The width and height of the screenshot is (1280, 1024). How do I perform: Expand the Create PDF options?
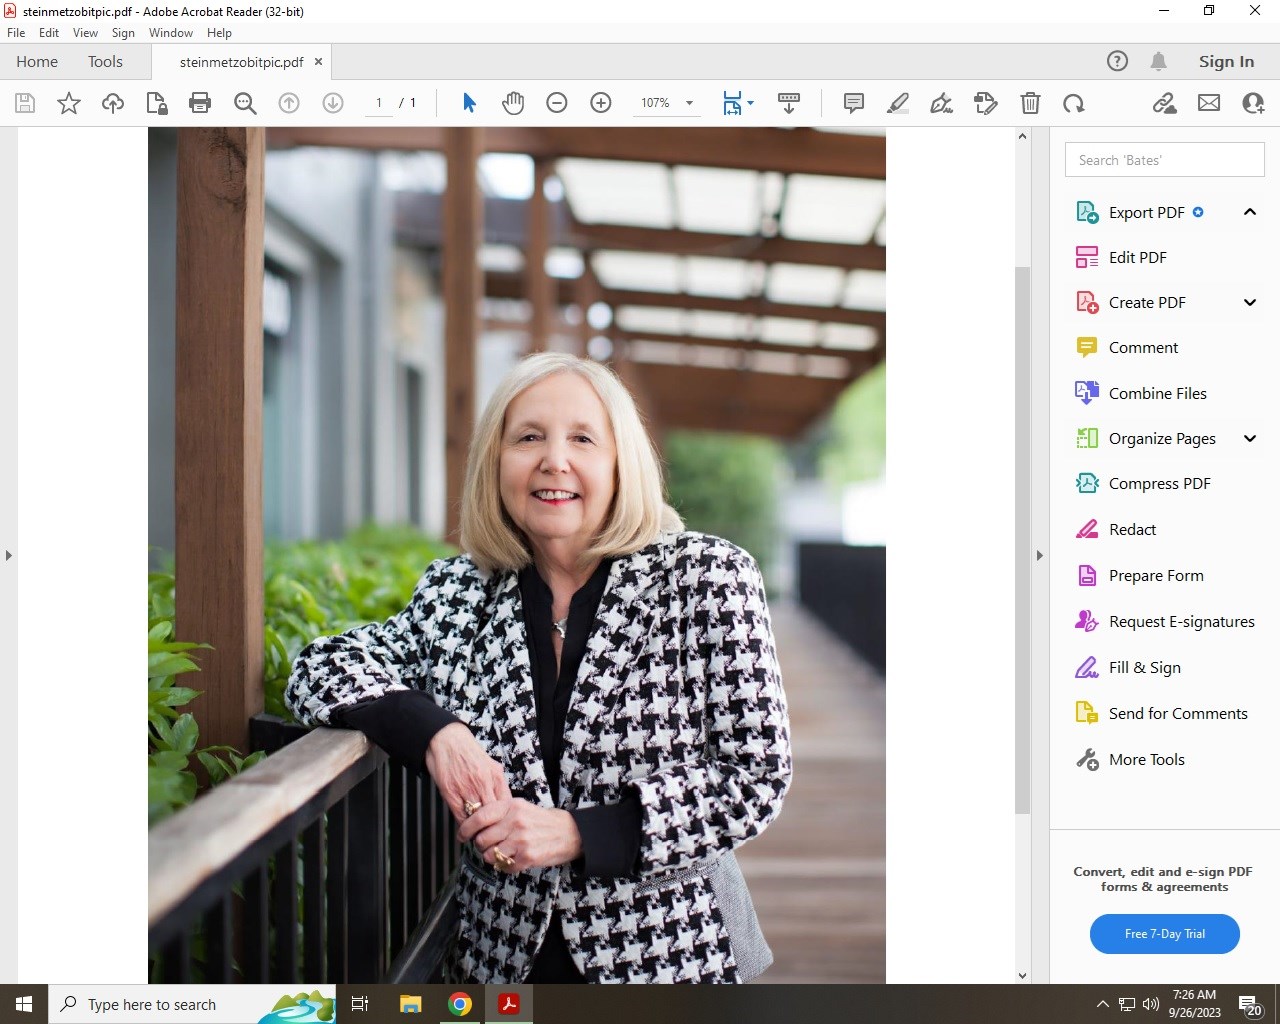pyautogui.click(x=1249, y=302)
